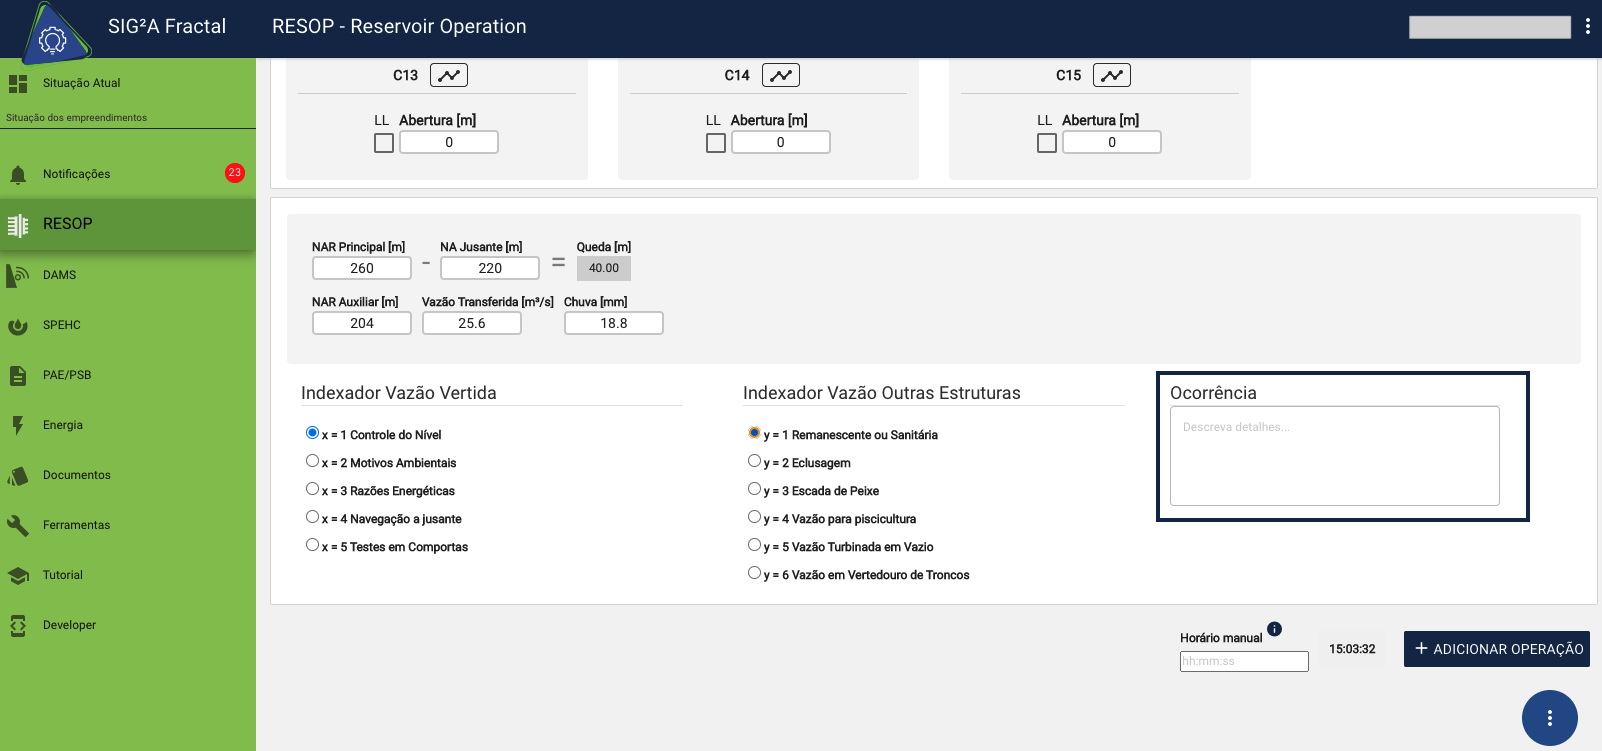
Task: Click the Notificações bell icon
Action: (x=18, y=175)
